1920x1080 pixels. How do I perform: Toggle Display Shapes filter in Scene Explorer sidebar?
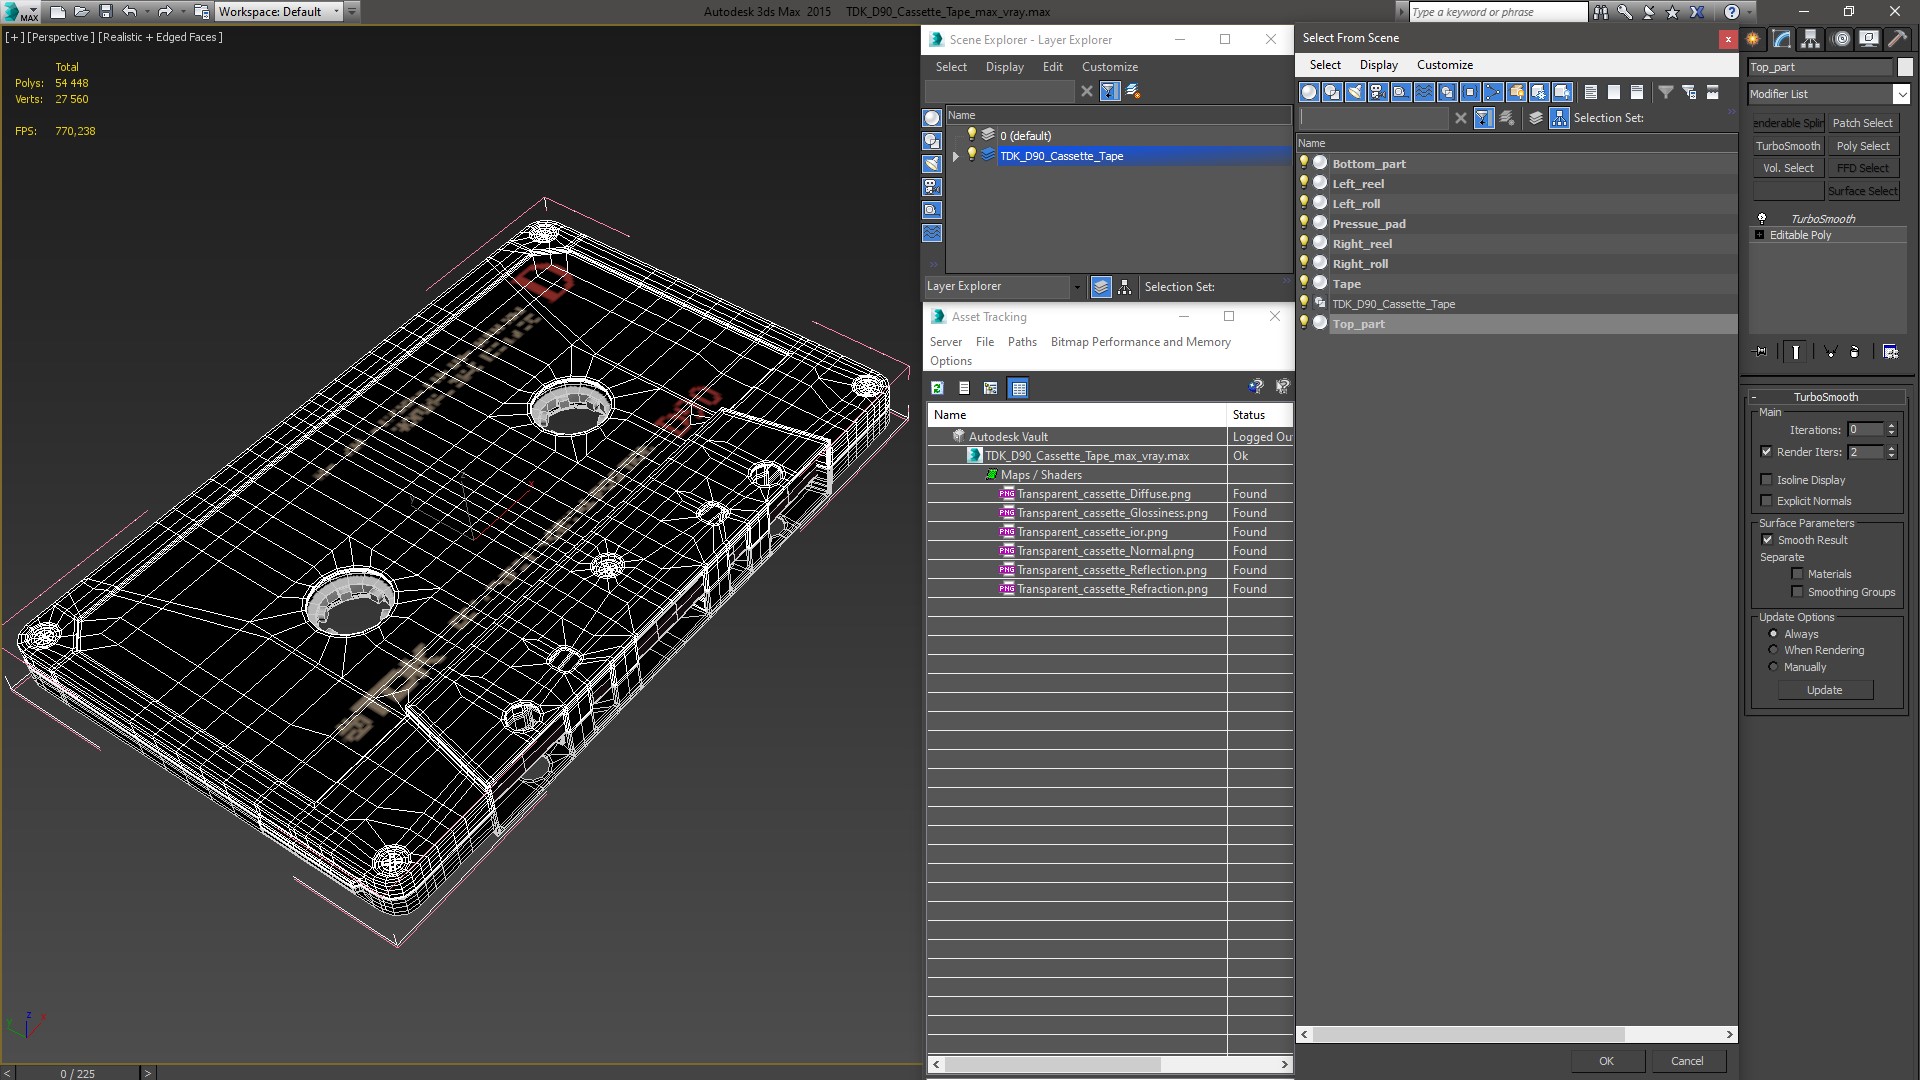tap(932, 141)
